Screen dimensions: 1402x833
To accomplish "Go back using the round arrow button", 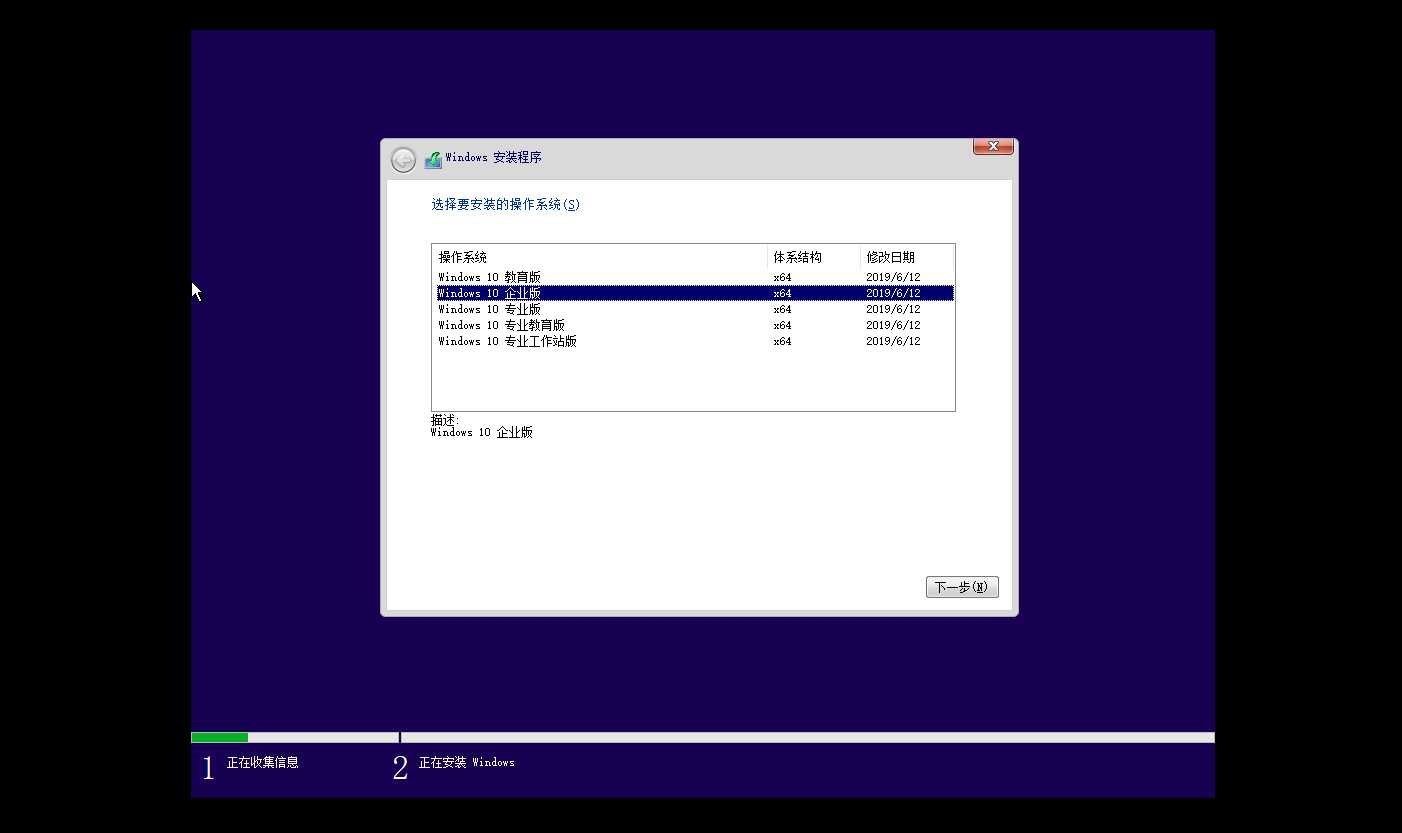I will point(403,160).
